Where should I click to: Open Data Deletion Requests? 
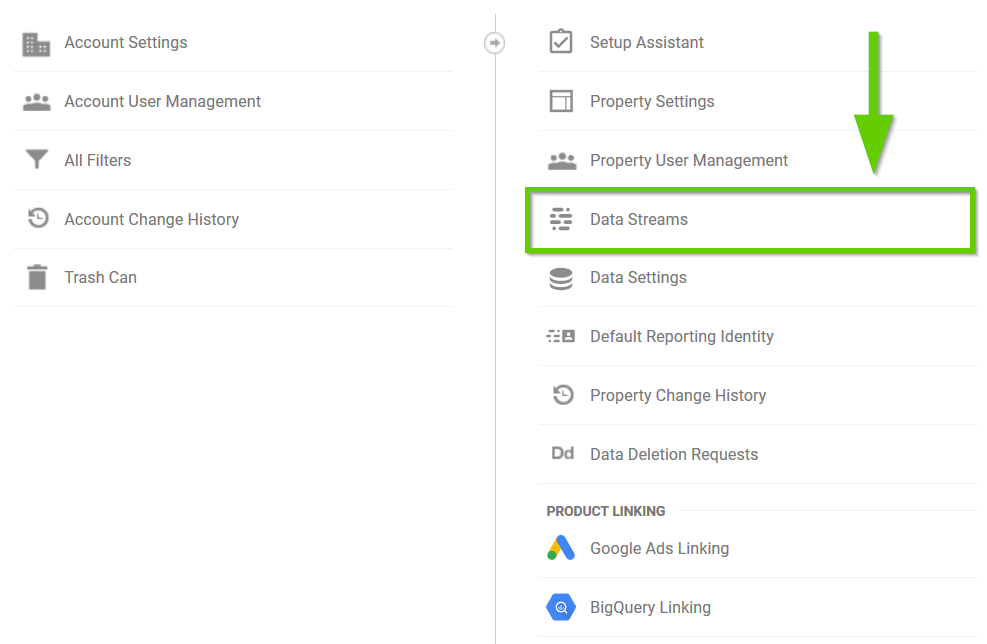(674, 454)
